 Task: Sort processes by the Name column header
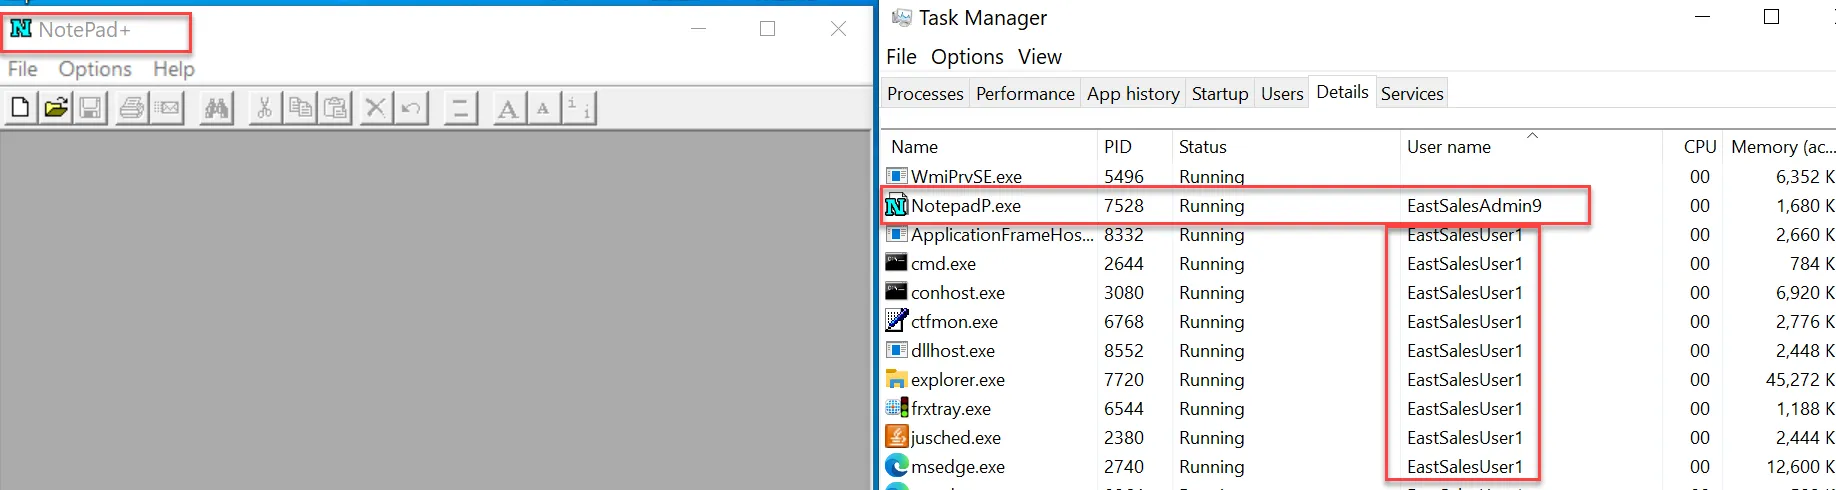[990, 146]
